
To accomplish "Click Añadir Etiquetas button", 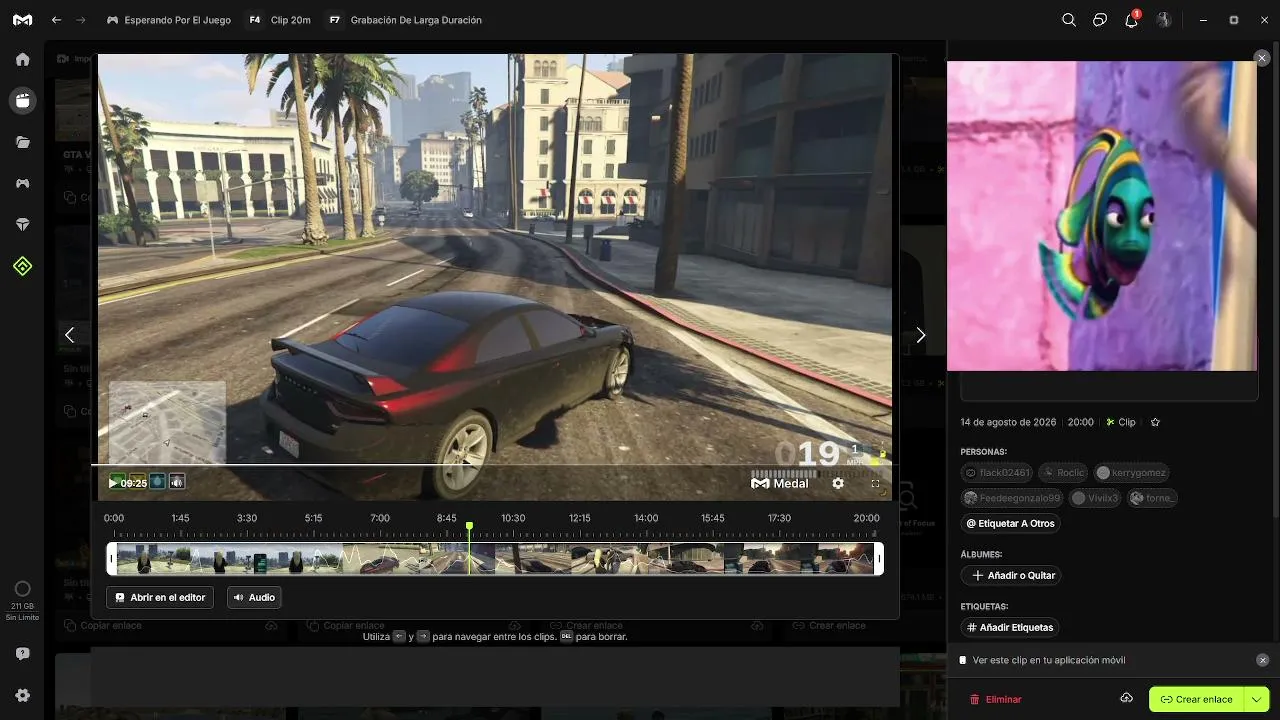I will pos(1009,627).
